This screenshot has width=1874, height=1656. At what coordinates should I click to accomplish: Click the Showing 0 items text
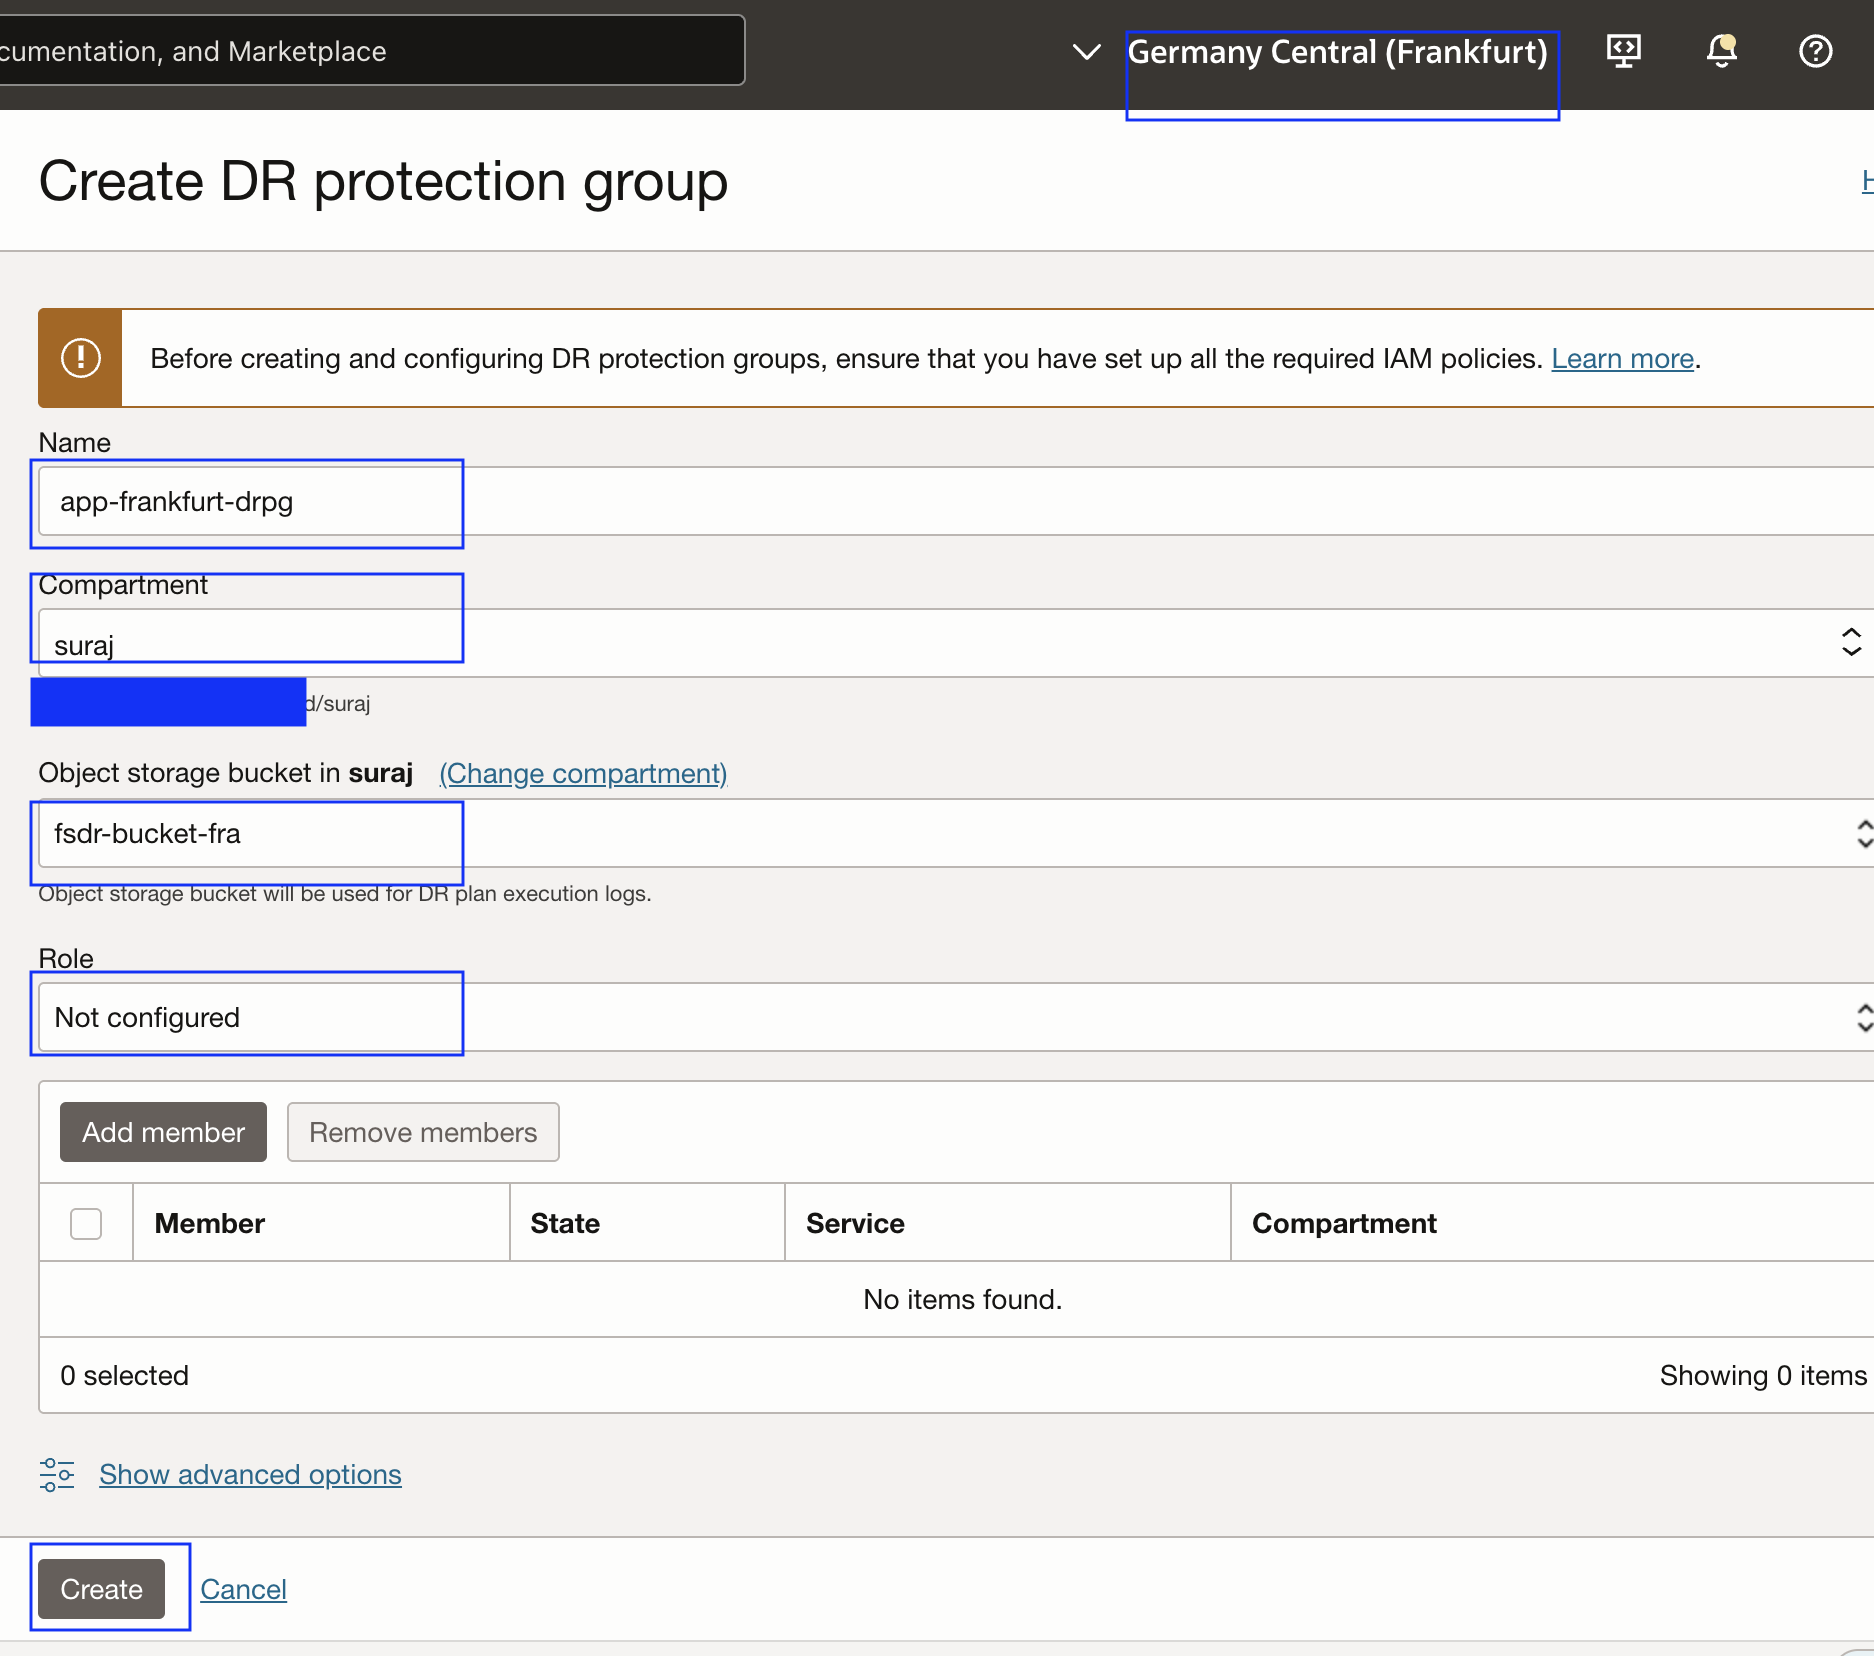point(1763,1375)
